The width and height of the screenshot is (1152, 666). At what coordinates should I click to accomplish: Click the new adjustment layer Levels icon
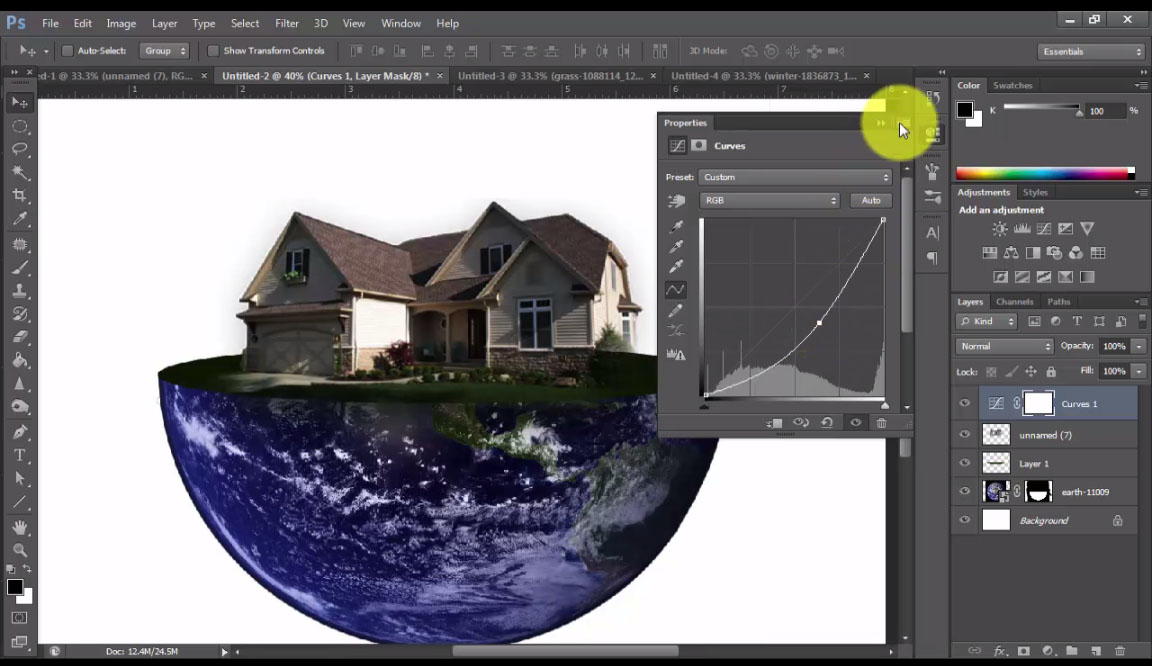1021,228
